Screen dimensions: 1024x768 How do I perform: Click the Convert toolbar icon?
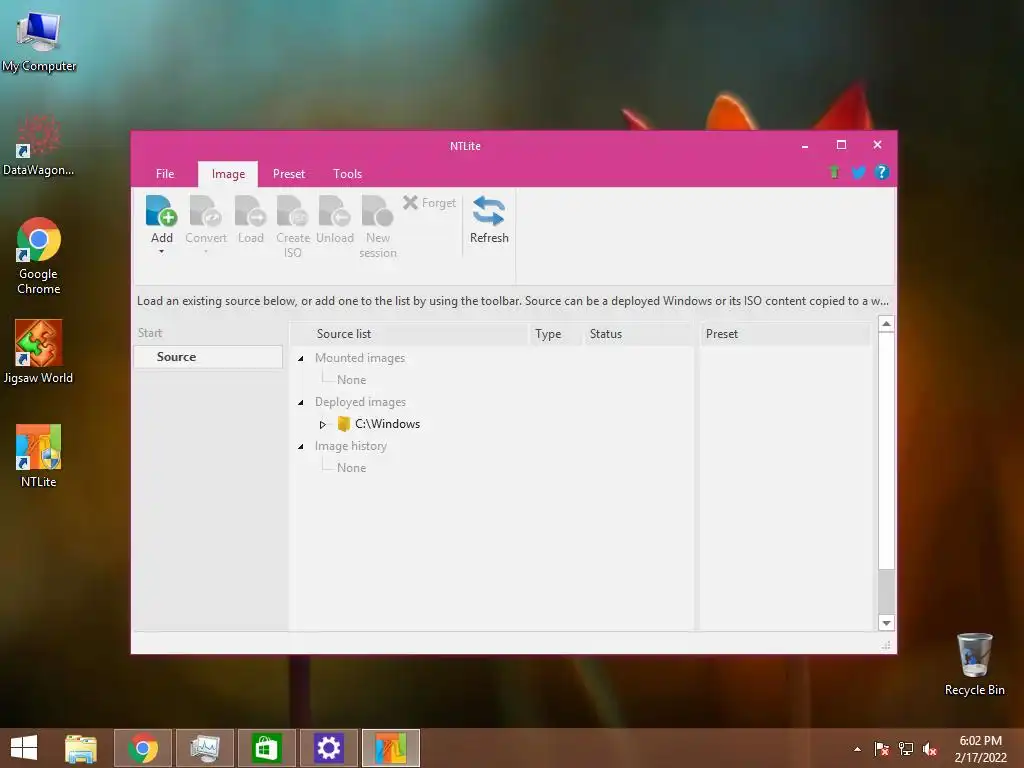pos(206,212)
